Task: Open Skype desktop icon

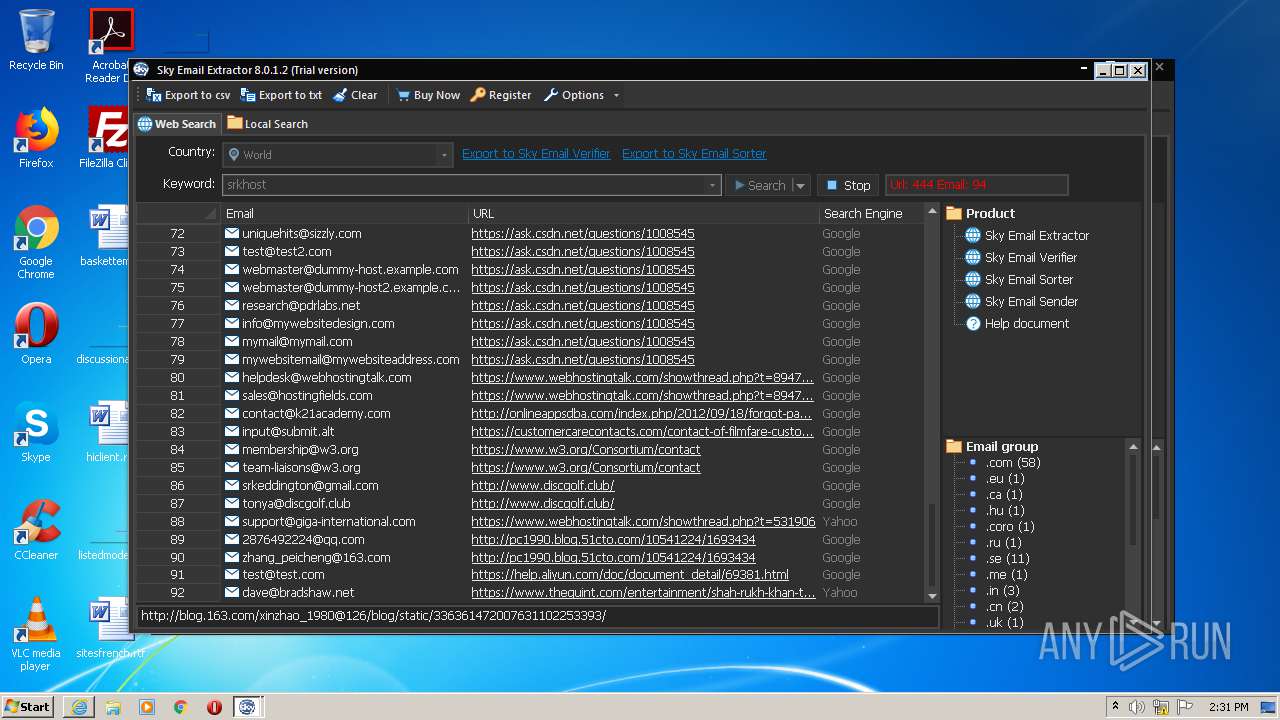Action: (36, 432)
